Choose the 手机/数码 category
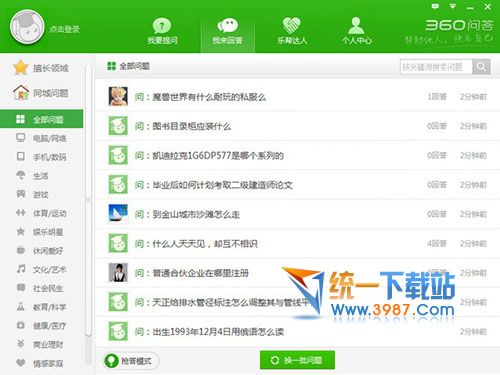The height and width of the screenshot is (375, 500). tap(41, 157)
